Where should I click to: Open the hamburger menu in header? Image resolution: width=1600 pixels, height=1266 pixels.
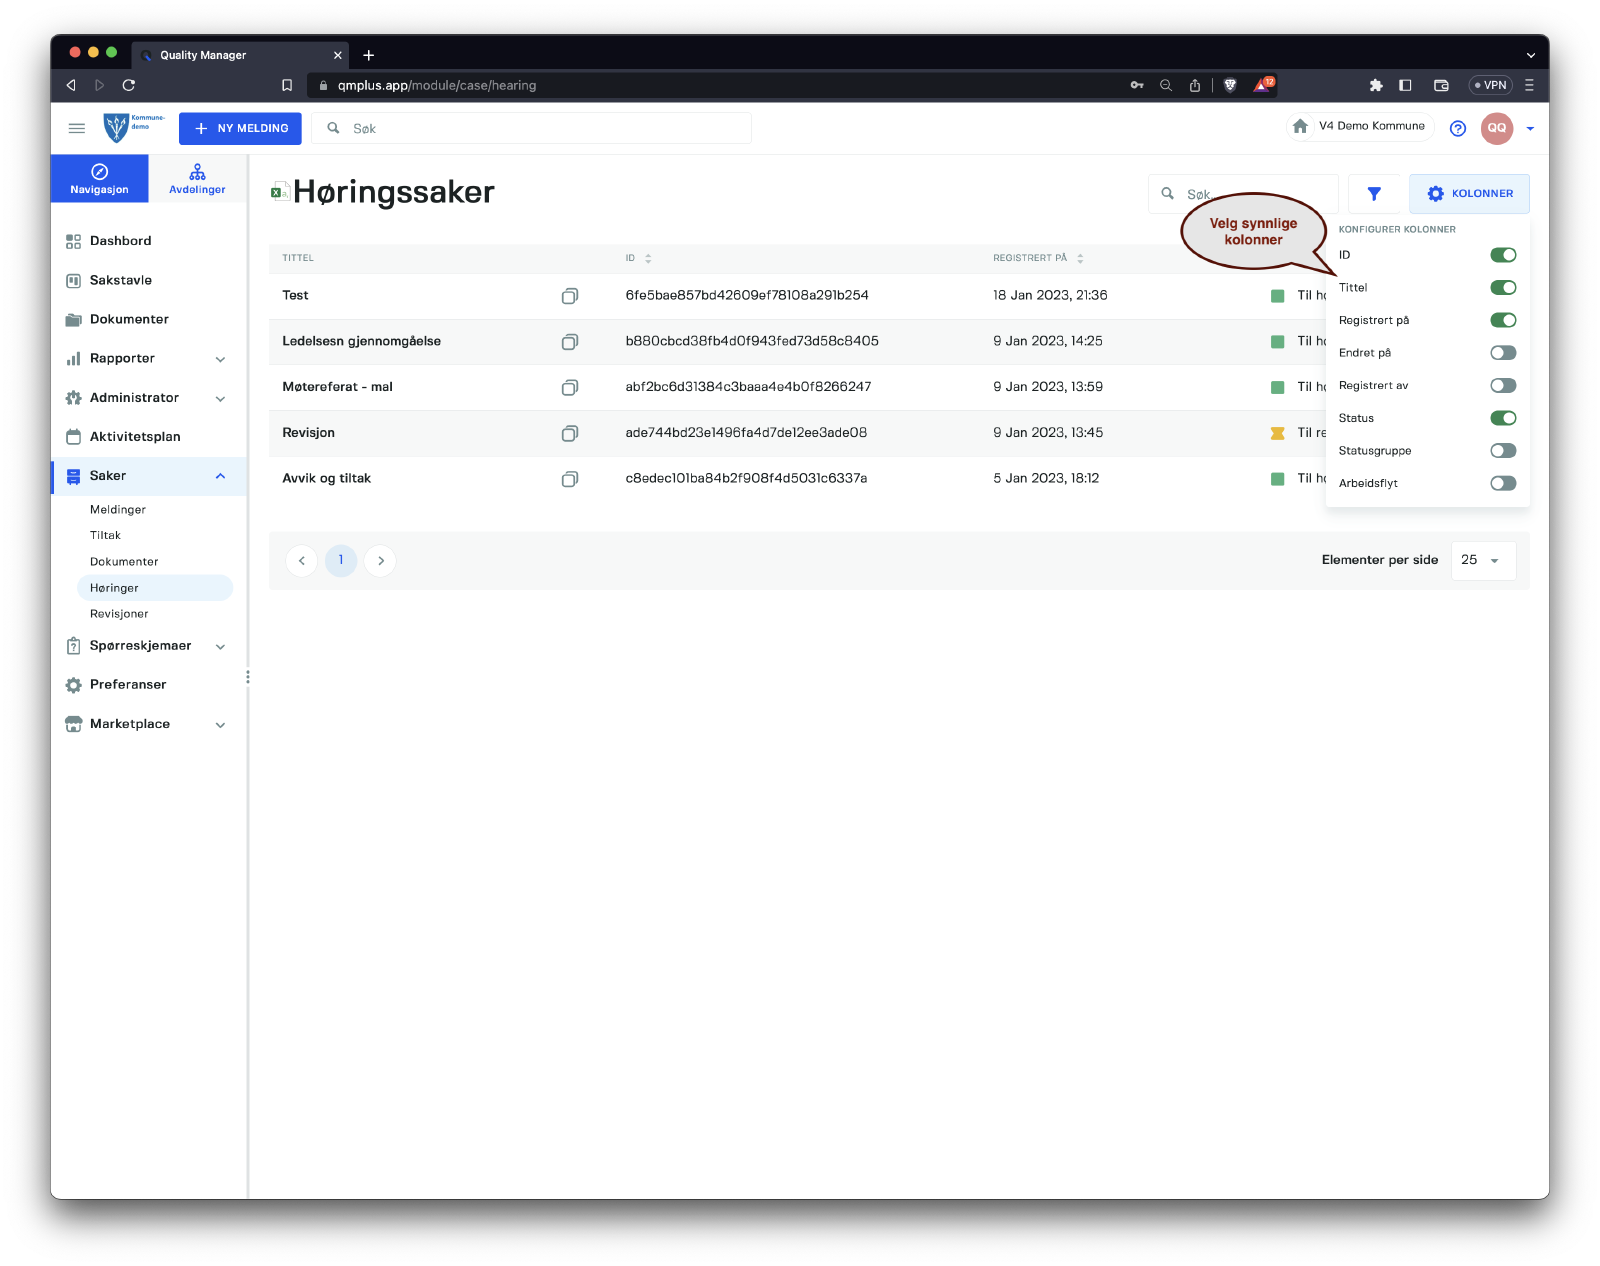pyautogui.click(x=77, y=128)
